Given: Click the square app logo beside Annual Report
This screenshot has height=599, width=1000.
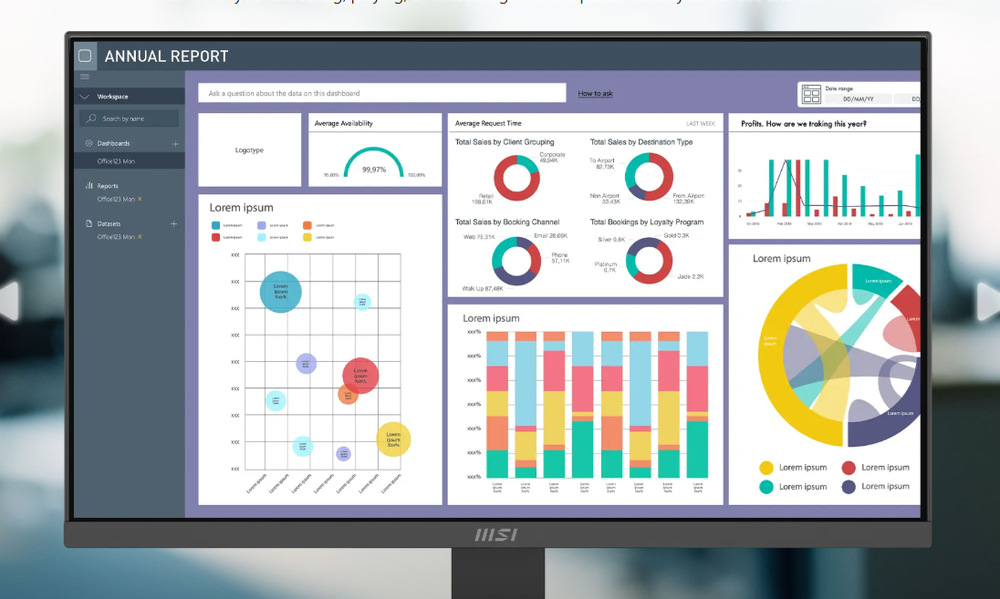Looking at the screenshot, I should click(85, 56).
